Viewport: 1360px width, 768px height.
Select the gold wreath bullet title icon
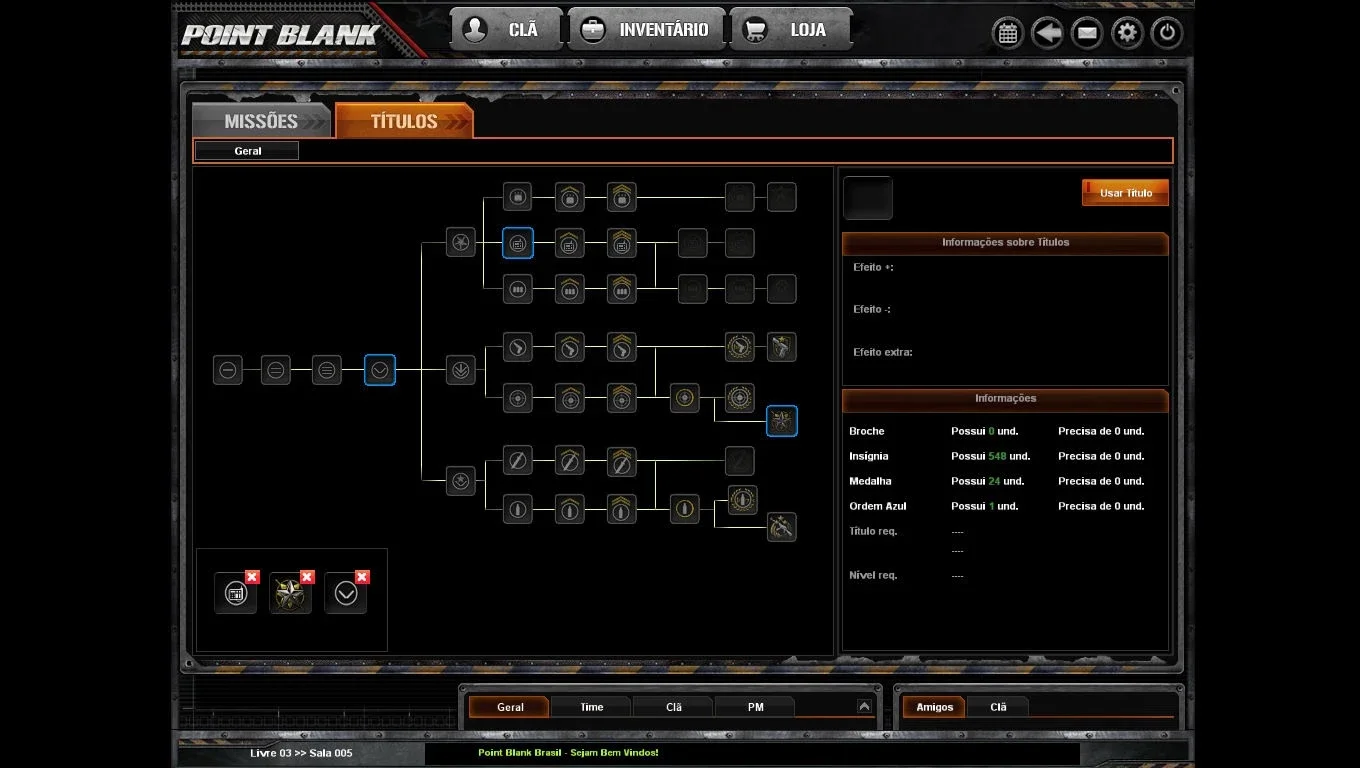click(x=742, y=499)
